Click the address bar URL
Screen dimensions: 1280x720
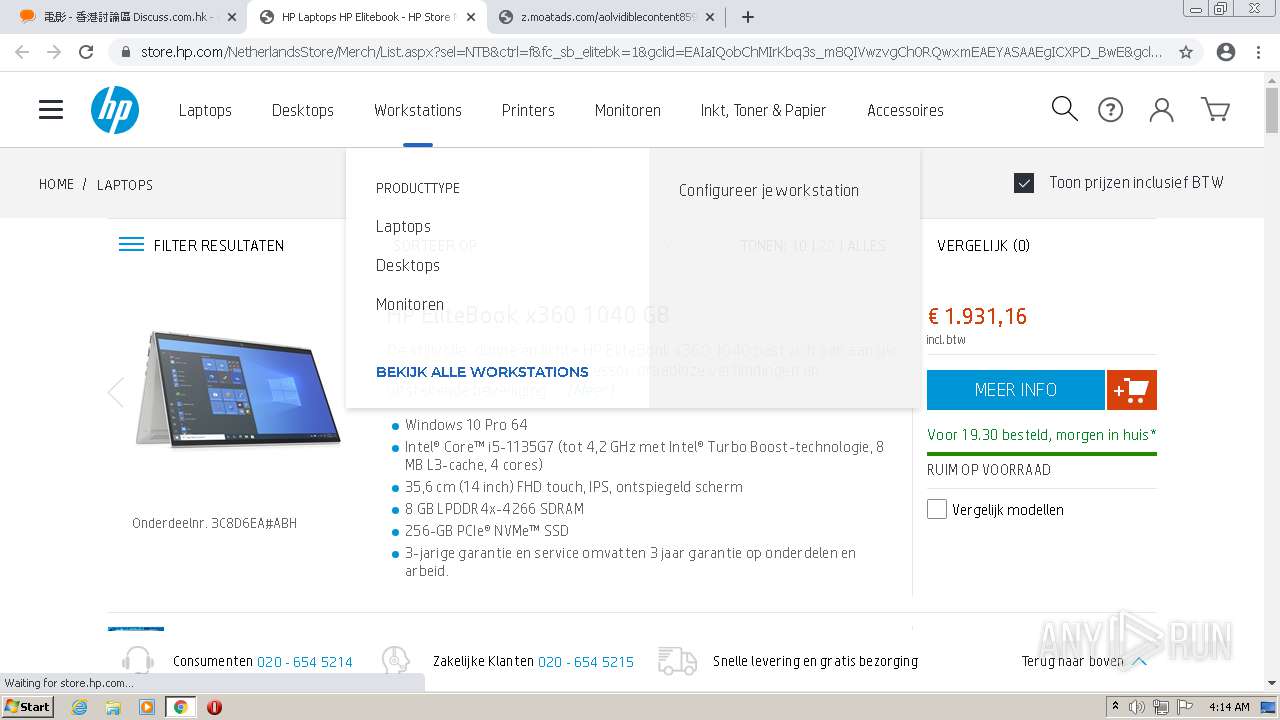click(x=651, y=52)
